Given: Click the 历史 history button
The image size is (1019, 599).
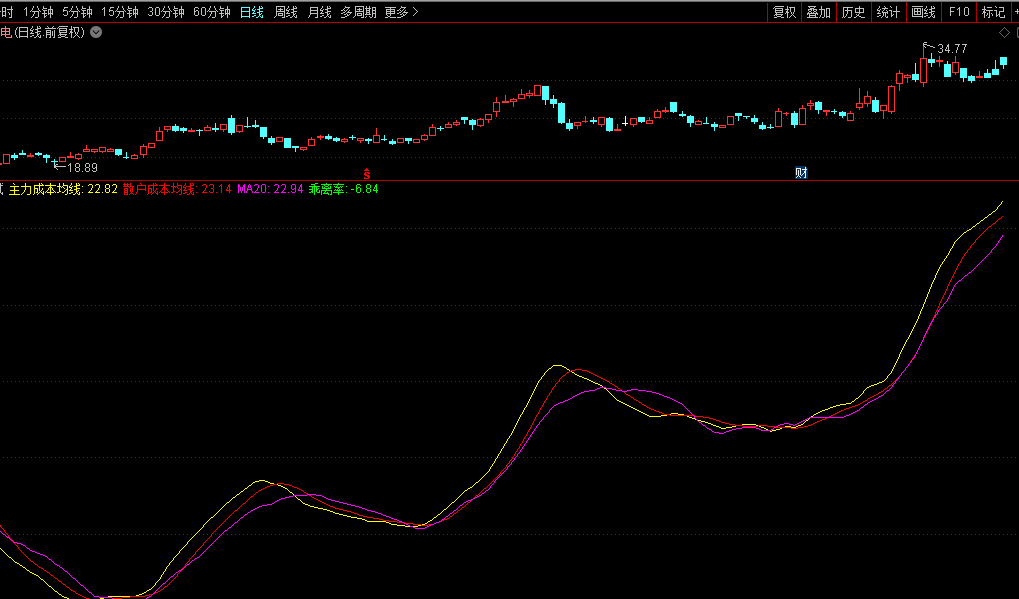Looking at the screenshot, I should coord(853,12).
